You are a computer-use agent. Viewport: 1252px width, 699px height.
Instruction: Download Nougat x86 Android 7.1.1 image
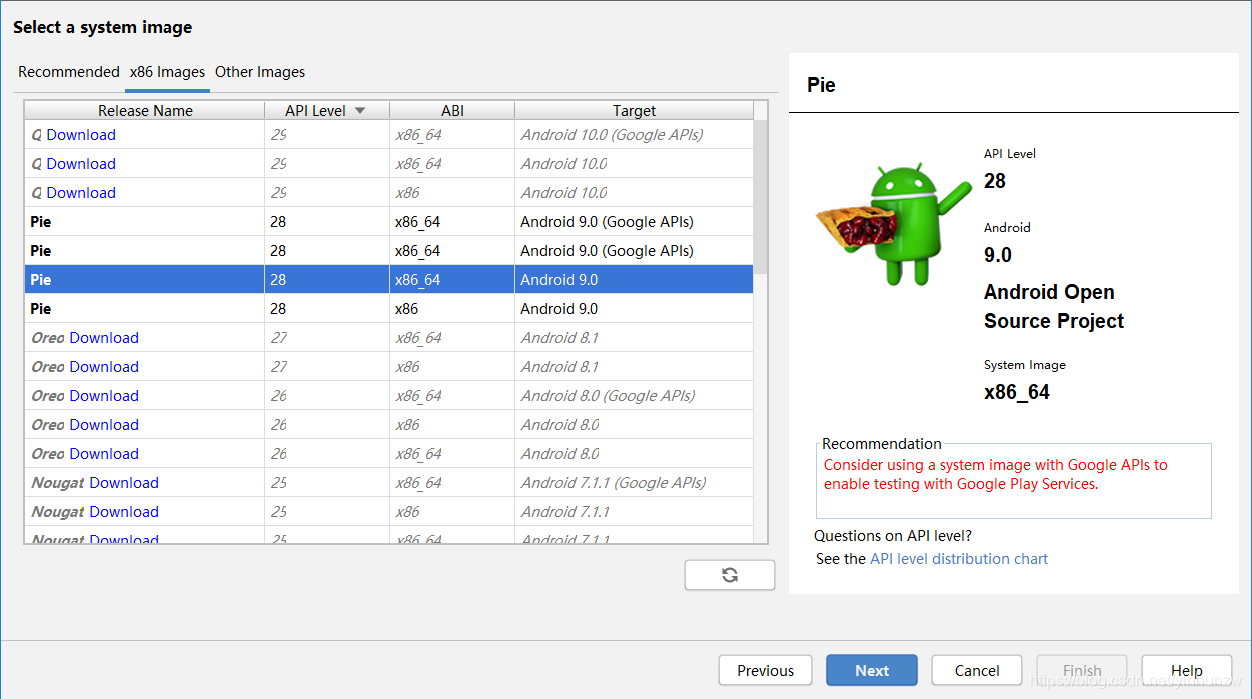124,512
